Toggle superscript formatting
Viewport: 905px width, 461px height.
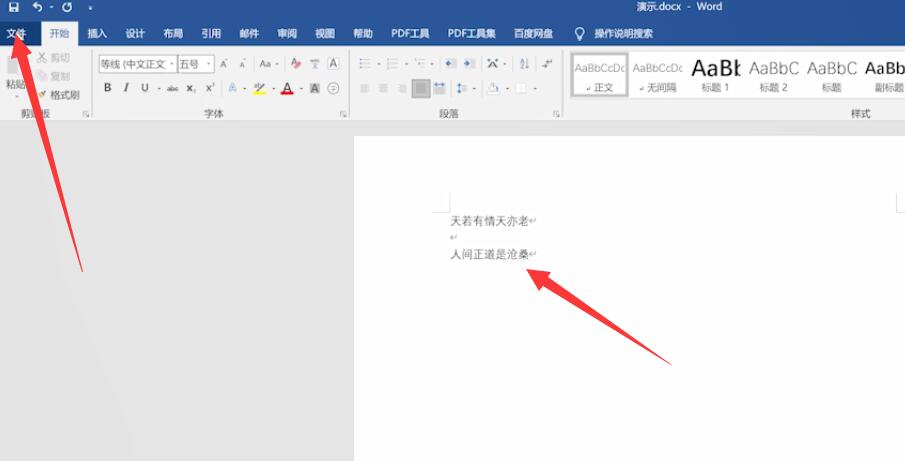pos(210,88)
